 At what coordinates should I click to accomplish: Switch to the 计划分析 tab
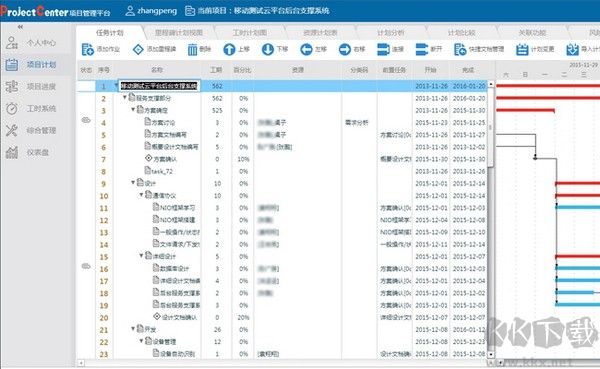point(391,33)
